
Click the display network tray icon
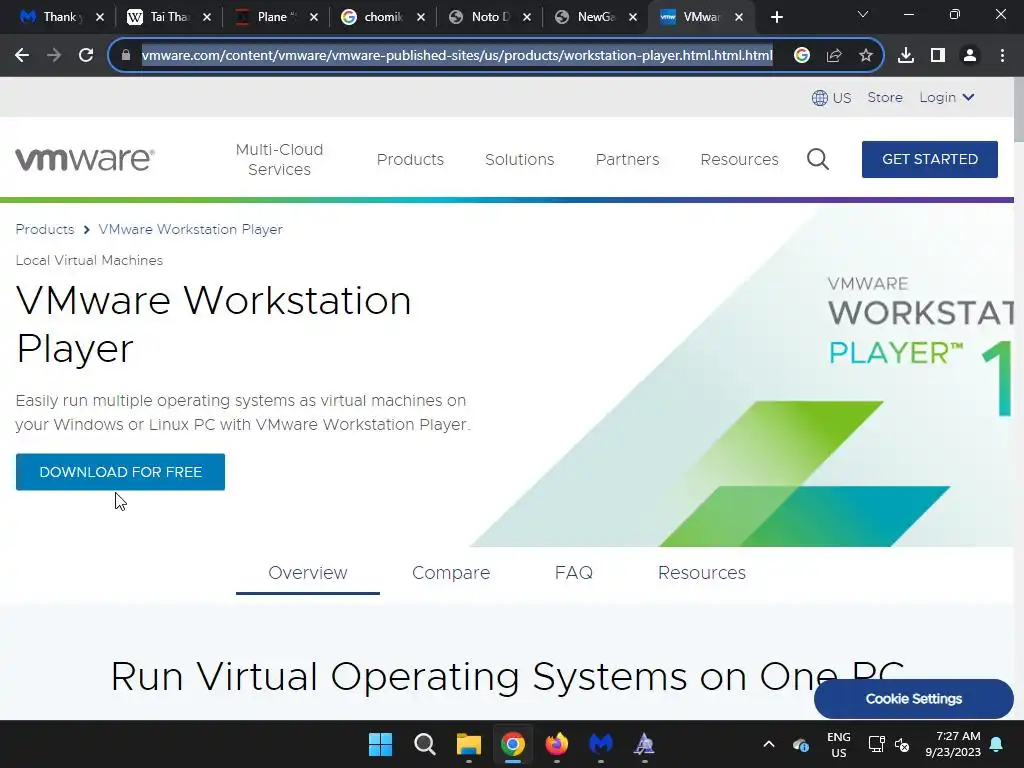pyautogui.click(x=876, y=744)
